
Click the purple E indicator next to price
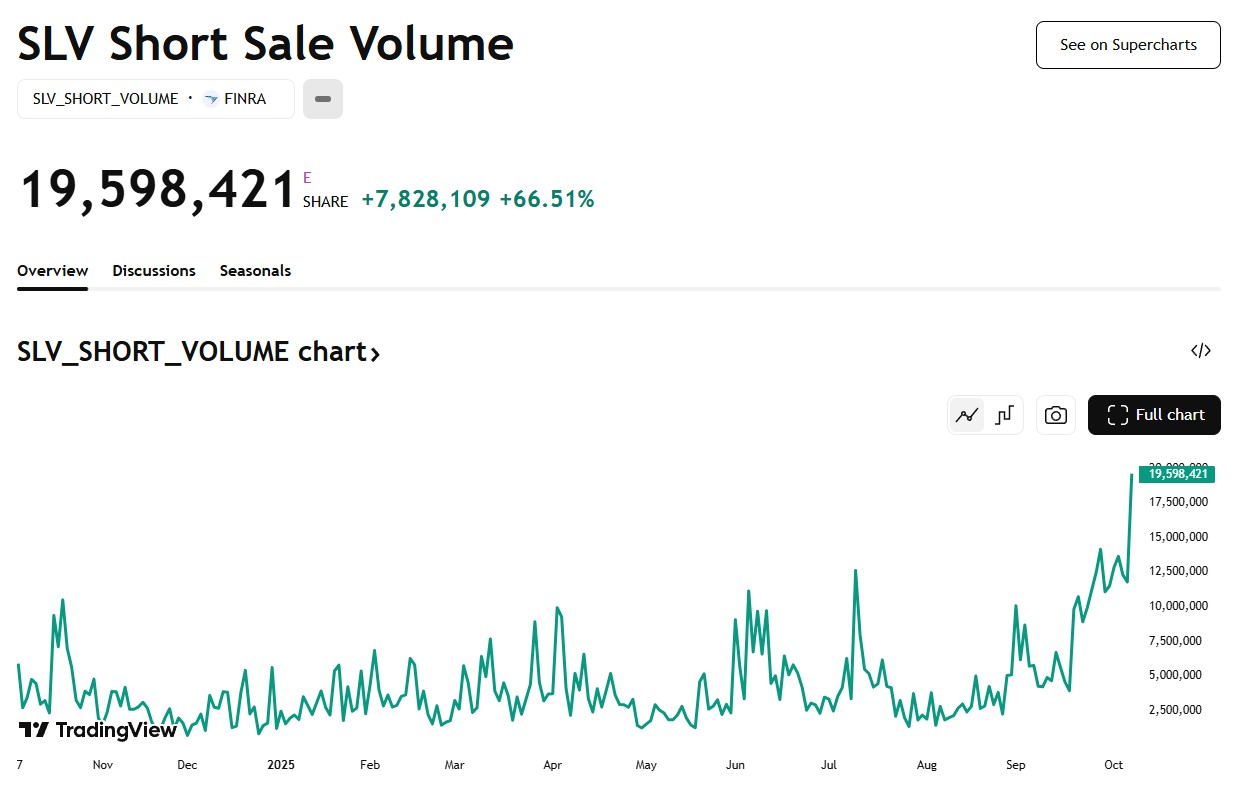point(307,178)
